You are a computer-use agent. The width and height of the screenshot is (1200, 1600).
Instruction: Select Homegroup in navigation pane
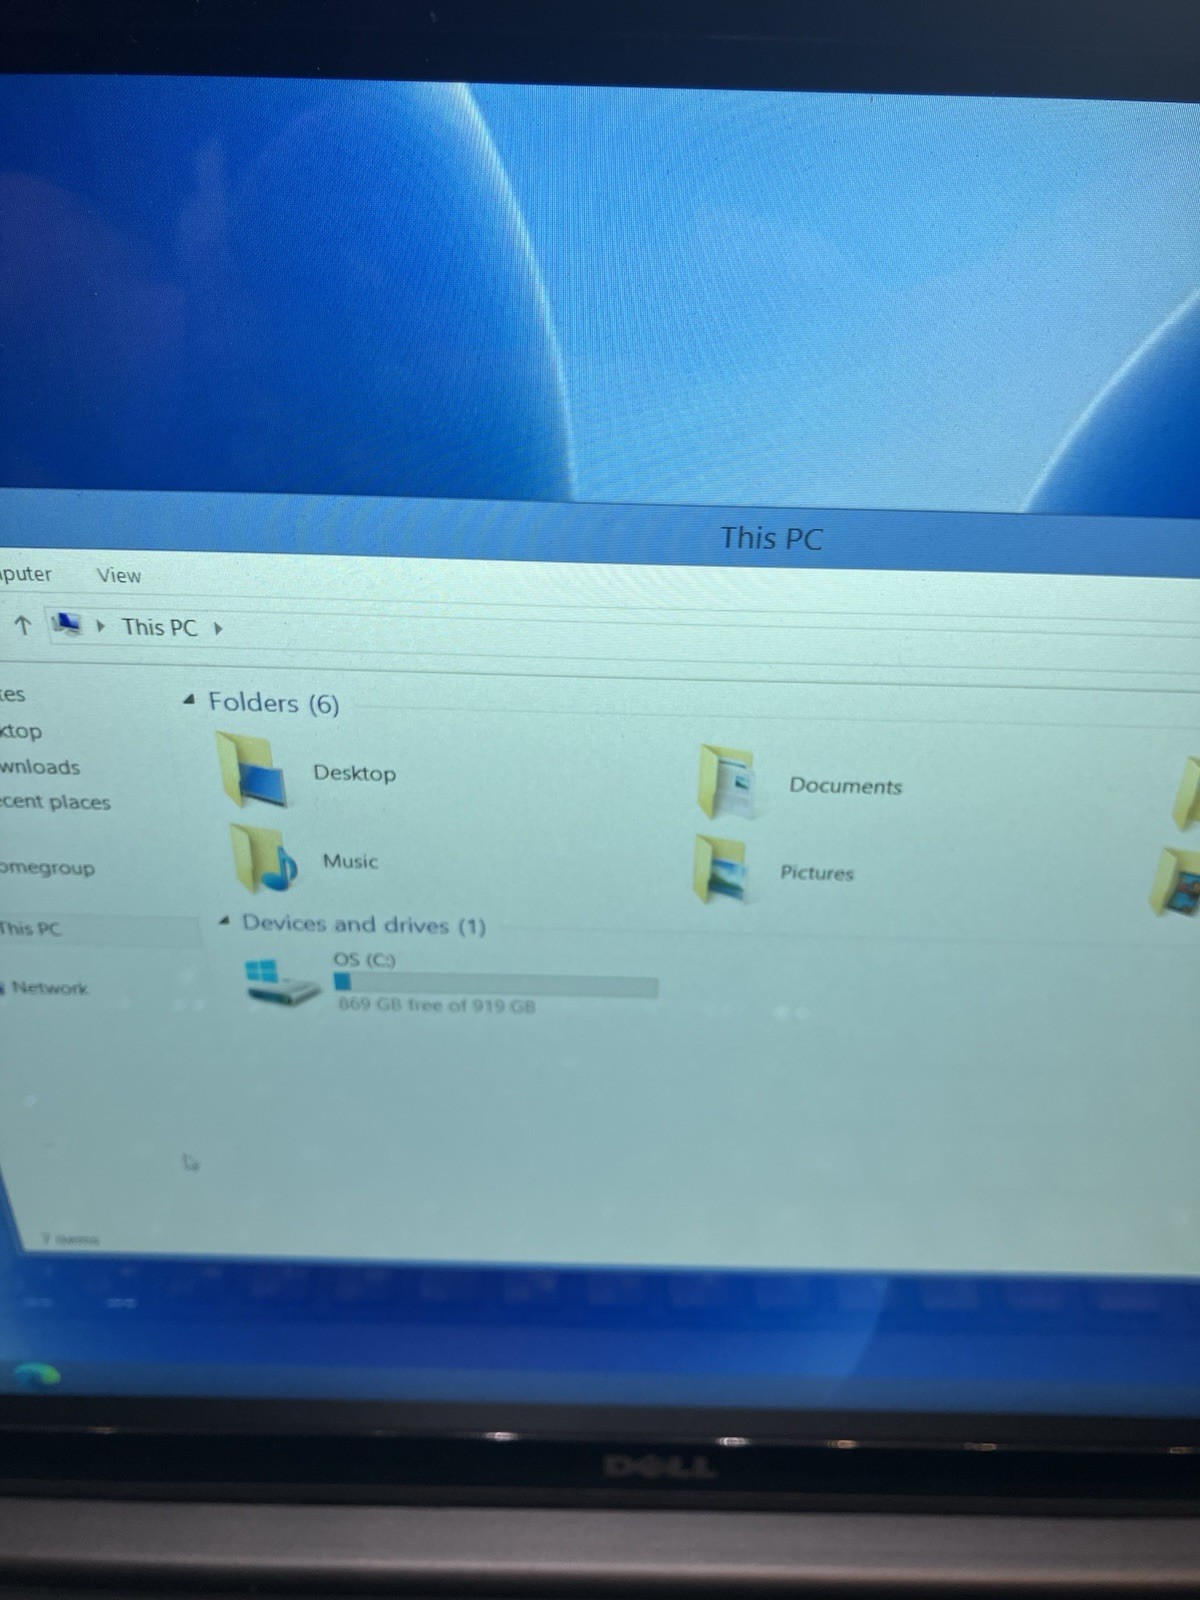point(47,867)
